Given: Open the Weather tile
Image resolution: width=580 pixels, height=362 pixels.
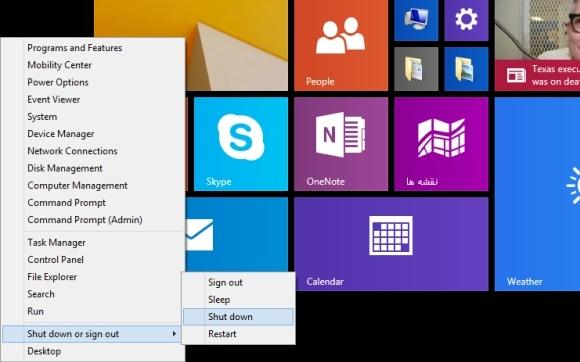Looking at the screenshot, I should click(537, 194).
